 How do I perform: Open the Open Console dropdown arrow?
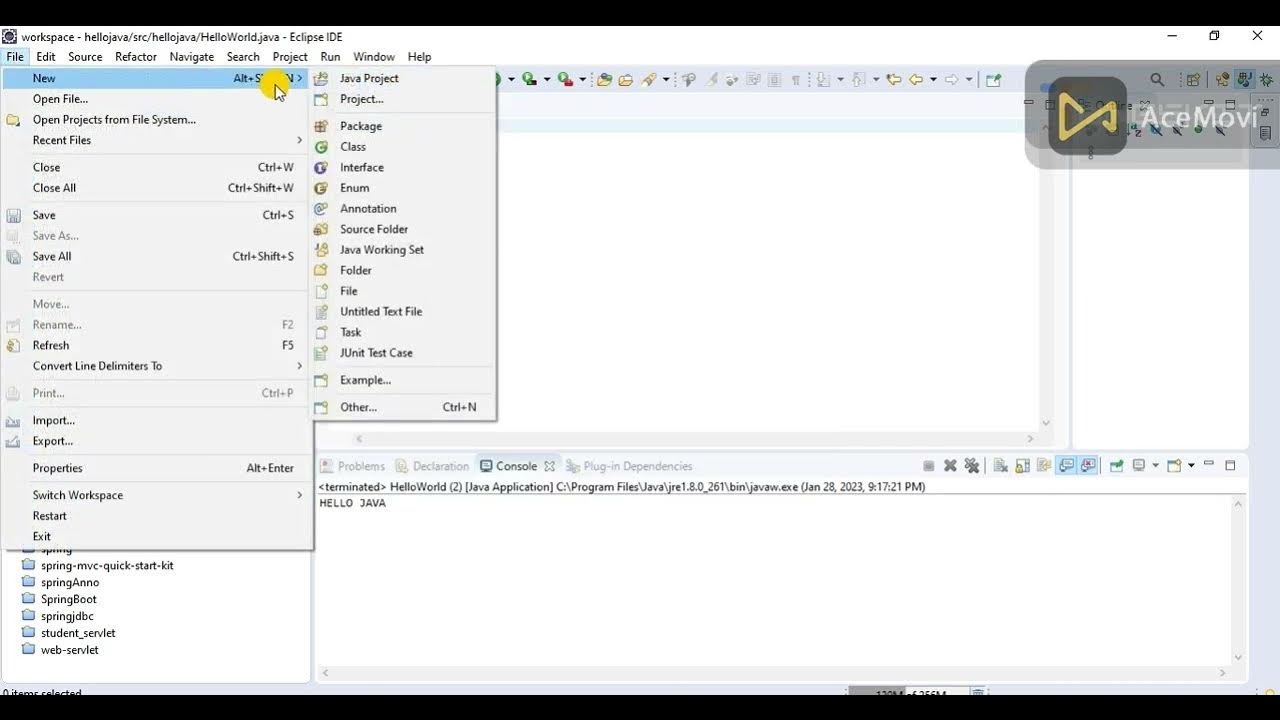tap(1191, 466)
